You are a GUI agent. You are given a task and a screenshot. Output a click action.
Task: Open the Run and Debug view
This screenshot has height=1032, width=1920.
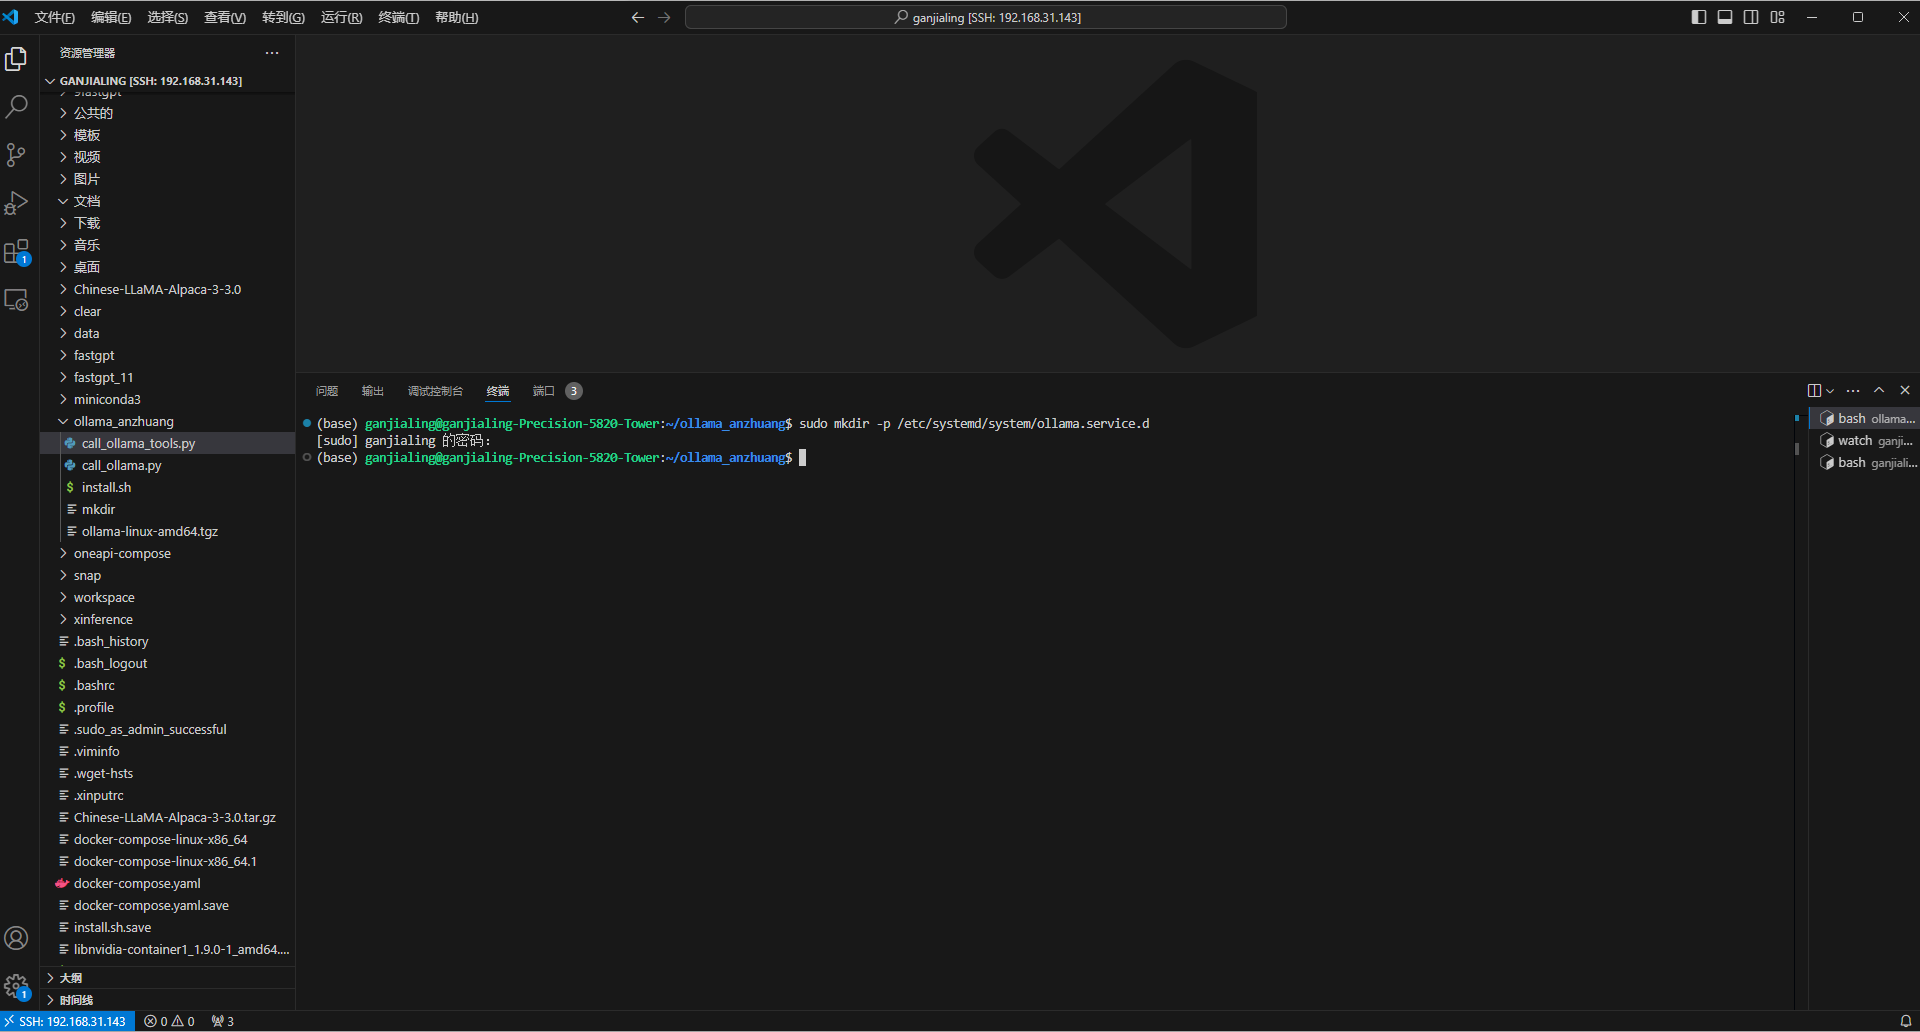click(x=16, y=203)
